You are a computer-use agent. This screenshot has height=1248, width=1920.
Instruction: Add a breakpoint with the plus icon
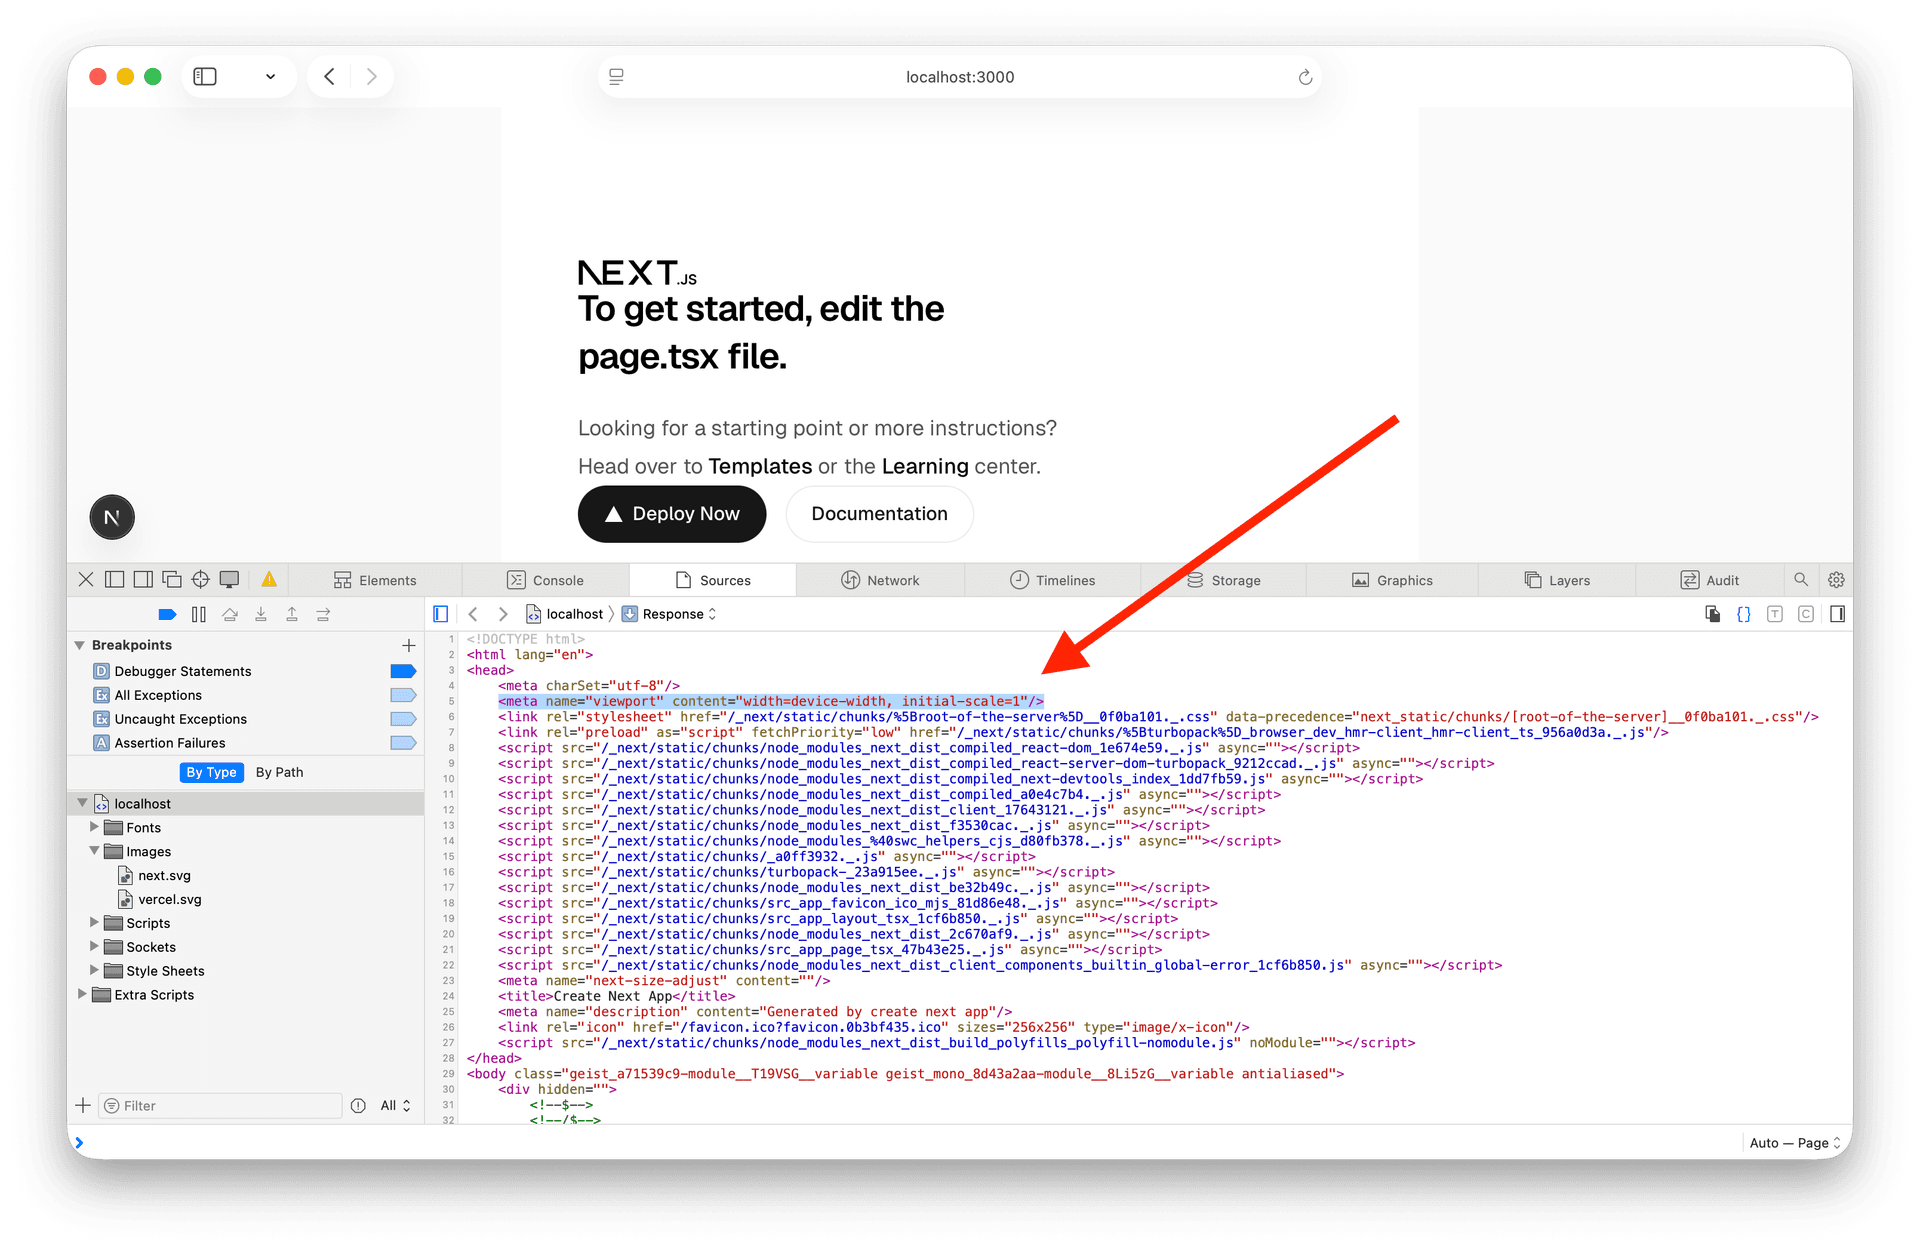tap(409, 645)
